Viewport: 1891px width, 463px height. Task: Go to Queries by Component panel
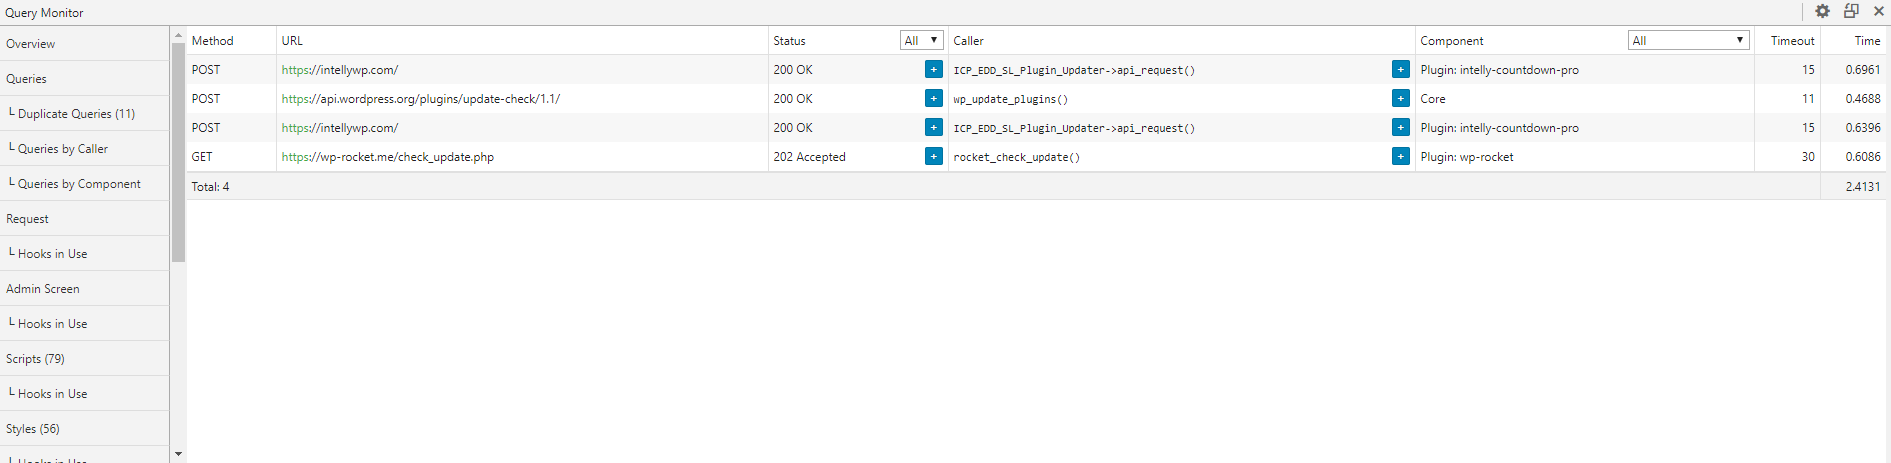pyautogui.click(x=79, y=184)
